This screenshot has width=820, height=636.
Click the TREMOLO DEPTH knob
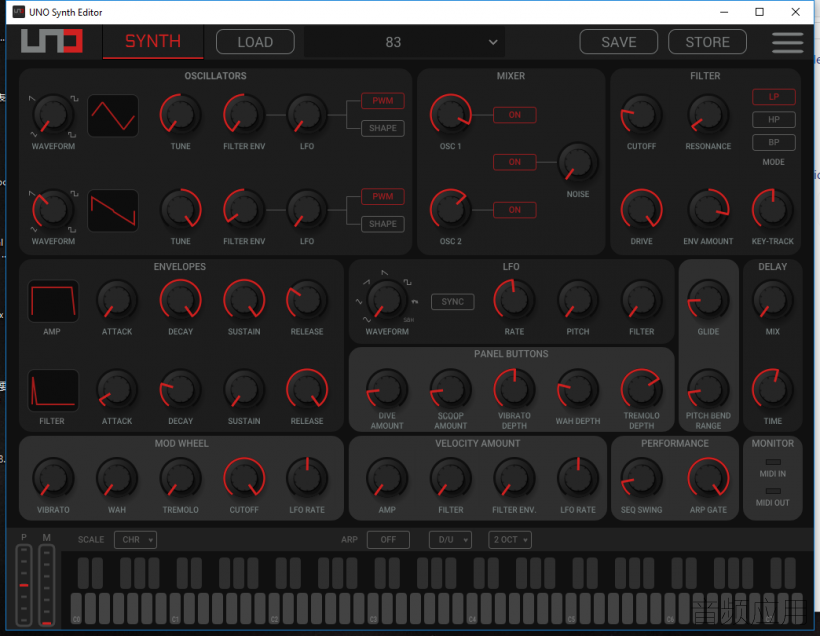(x=641, y=390)
